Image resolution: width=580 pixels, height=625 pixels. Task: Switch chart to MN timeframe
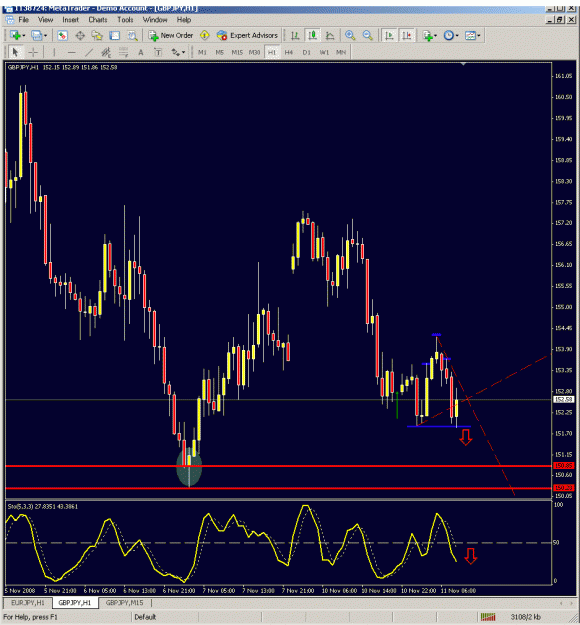coord(341,52)
